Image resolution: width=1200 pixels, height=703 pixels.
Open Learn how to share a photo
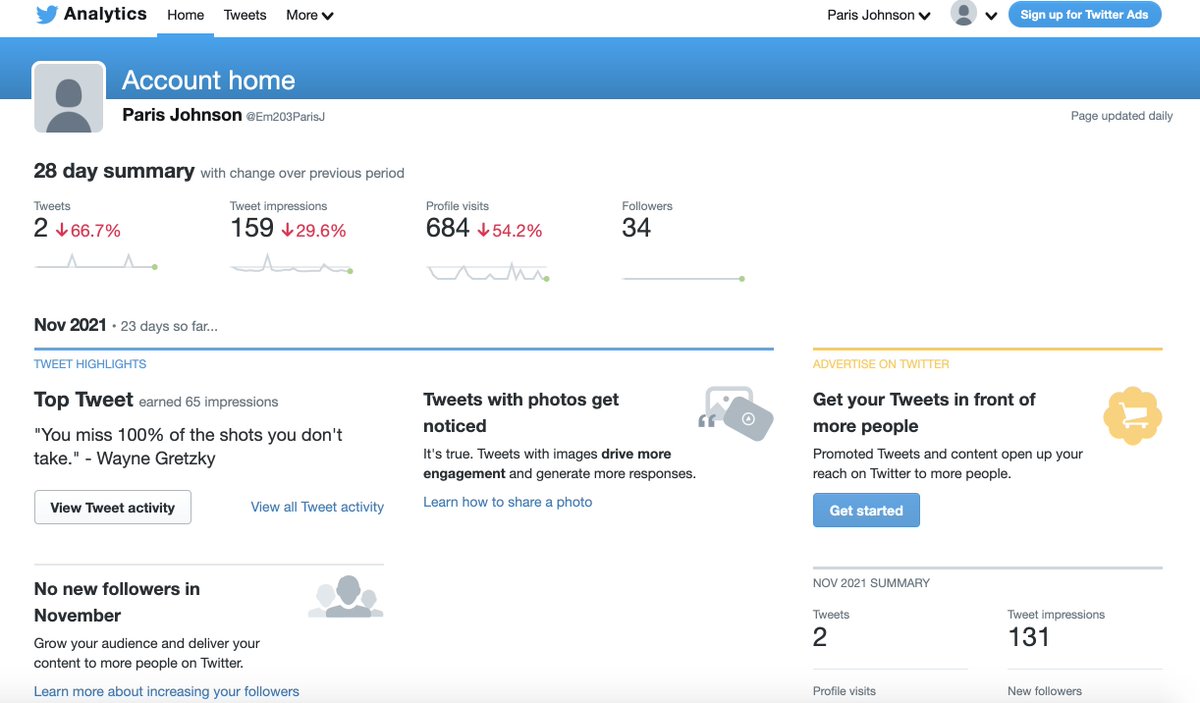point(508,502)
